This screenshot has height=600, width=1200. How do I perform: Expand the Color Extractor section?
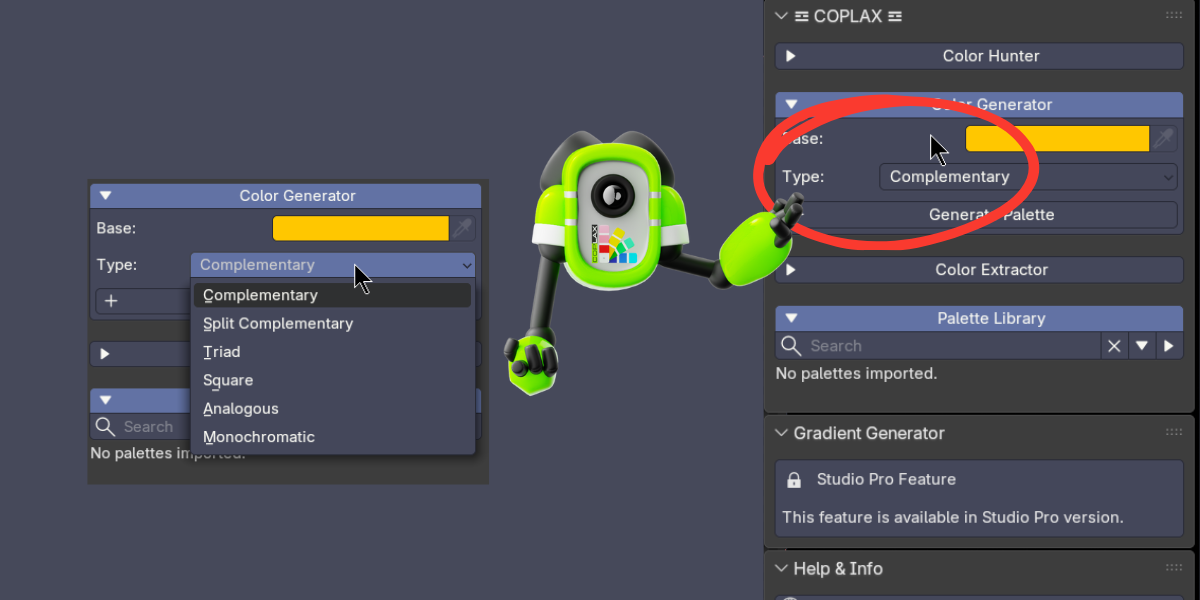(x=790, y=270)
